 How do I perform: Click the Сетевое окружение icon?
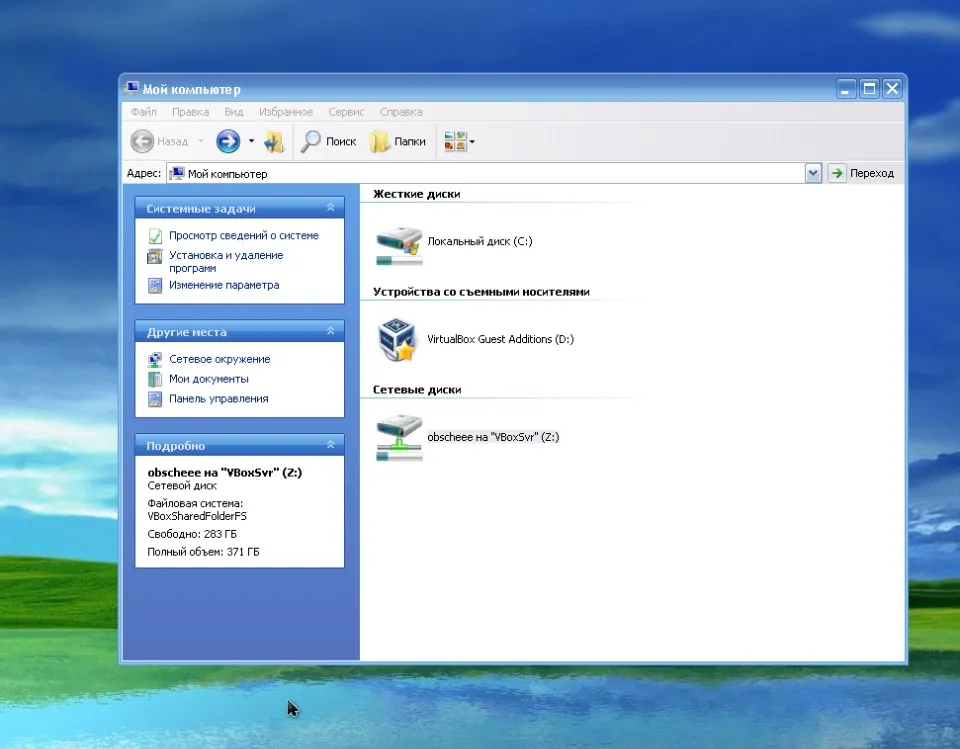click(155, 359)
